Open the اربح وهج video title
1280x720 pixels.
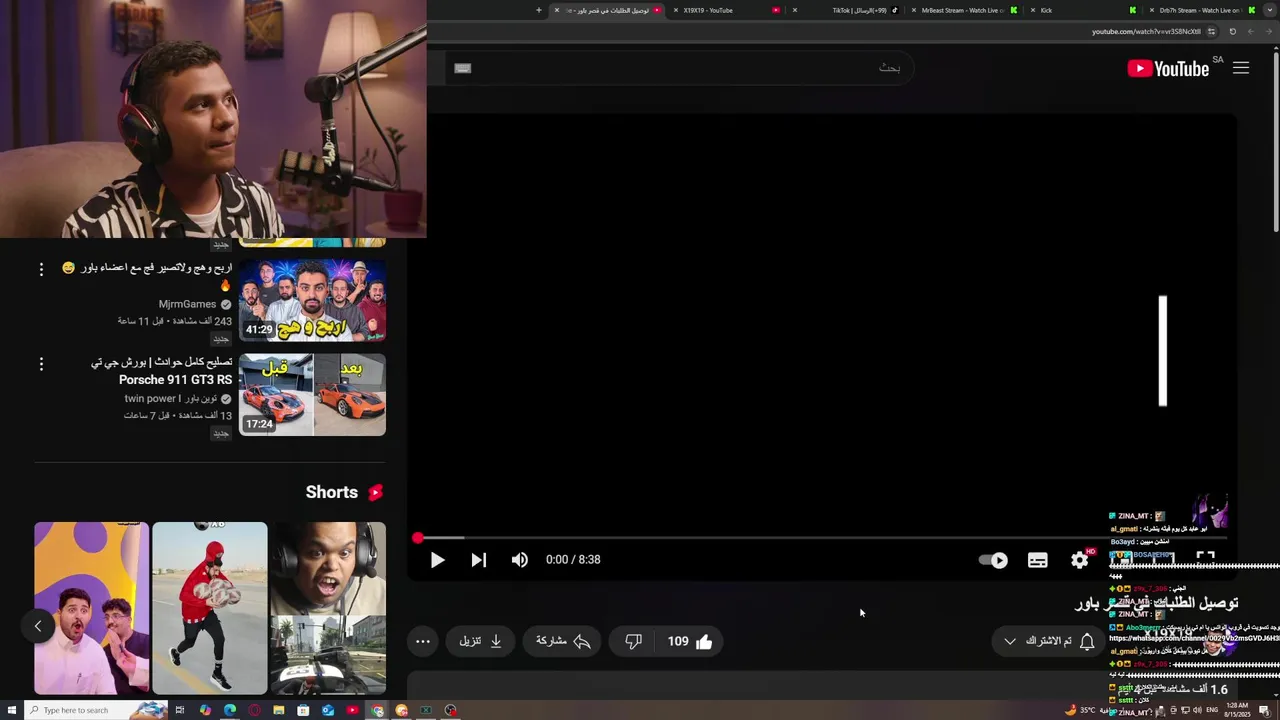click(x=147, y=276)
